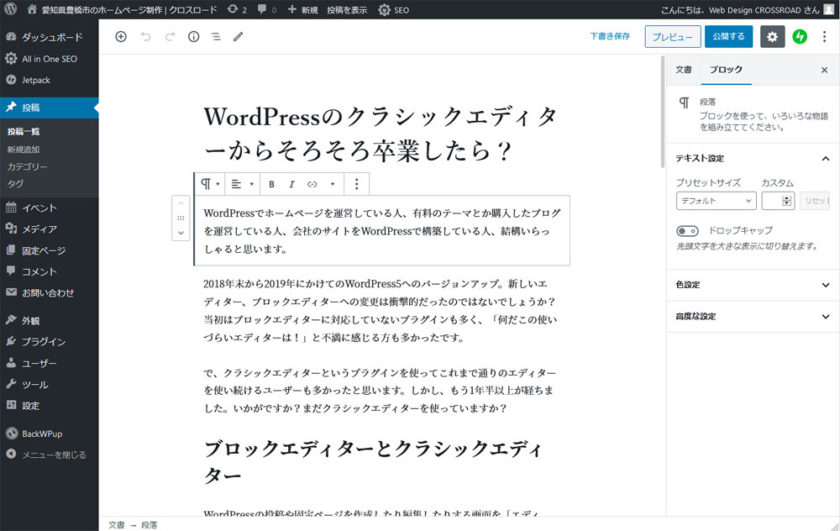Open Jetpack in the sidebar
Viewport: 840px width, 531px height.
click(x=49, y=80)
